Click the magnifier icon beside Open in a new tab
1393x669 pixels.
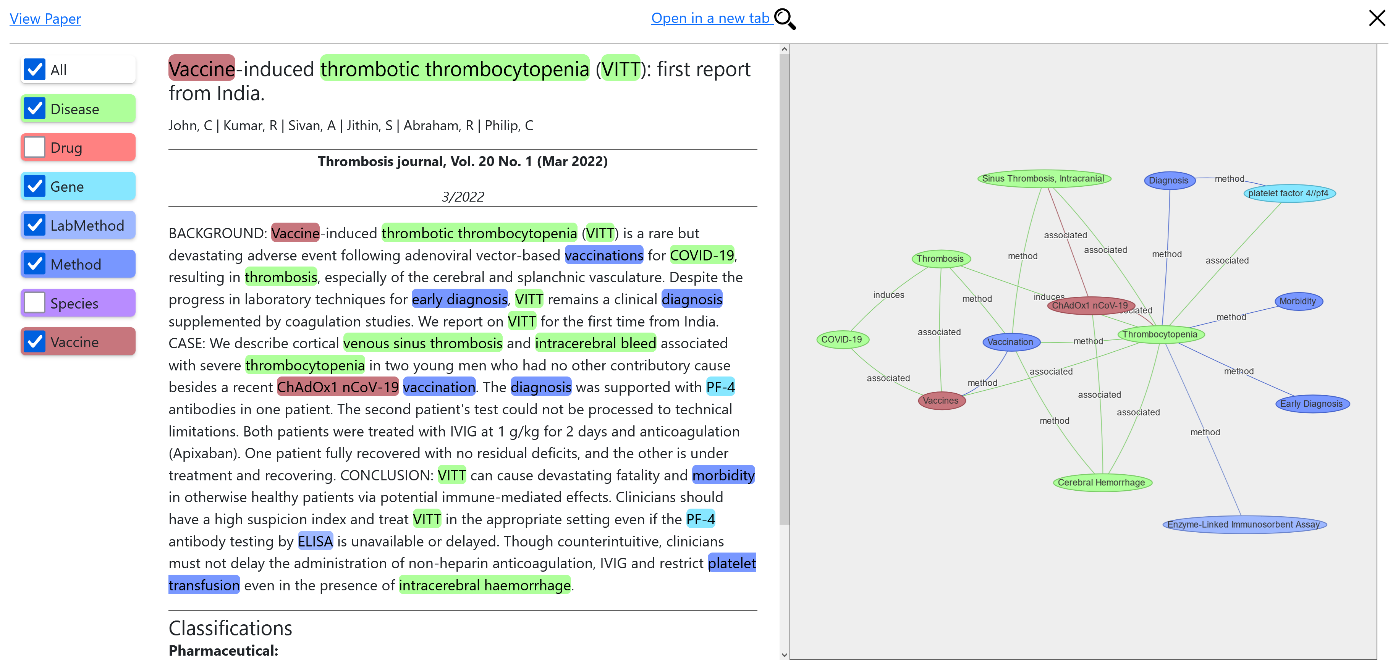click(x=785, y=19)
